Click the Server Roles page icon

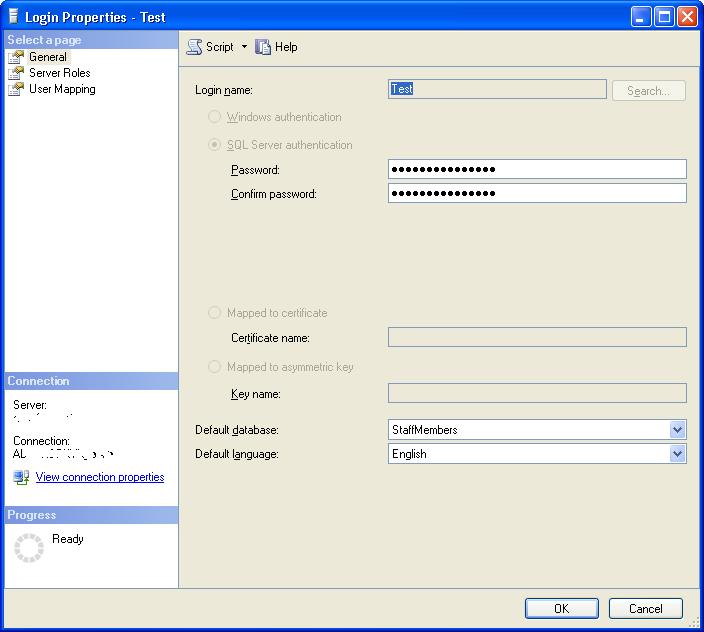tap(16, 73)
